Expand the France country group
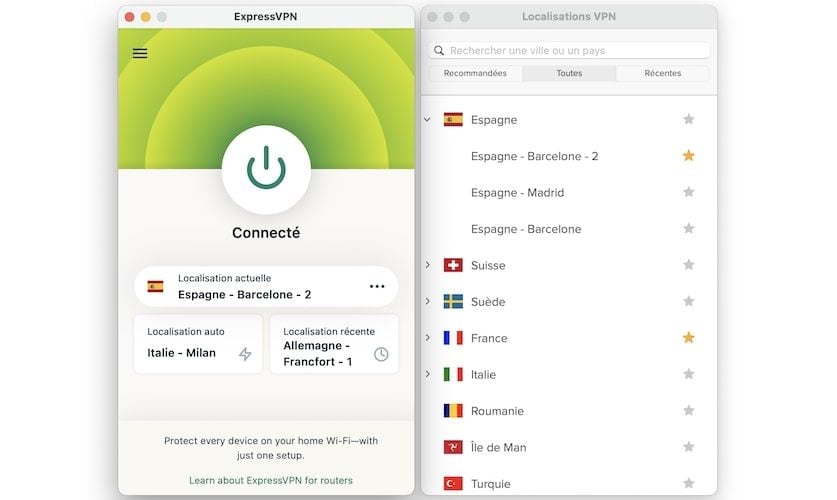The width and height of the screenshot is (837, 500). [x=428, y=337]
